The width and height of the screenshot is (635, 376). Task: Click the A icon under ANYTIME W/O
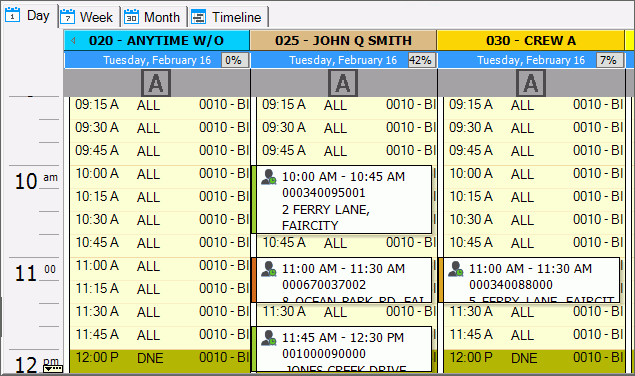click(x=156, y=83)
